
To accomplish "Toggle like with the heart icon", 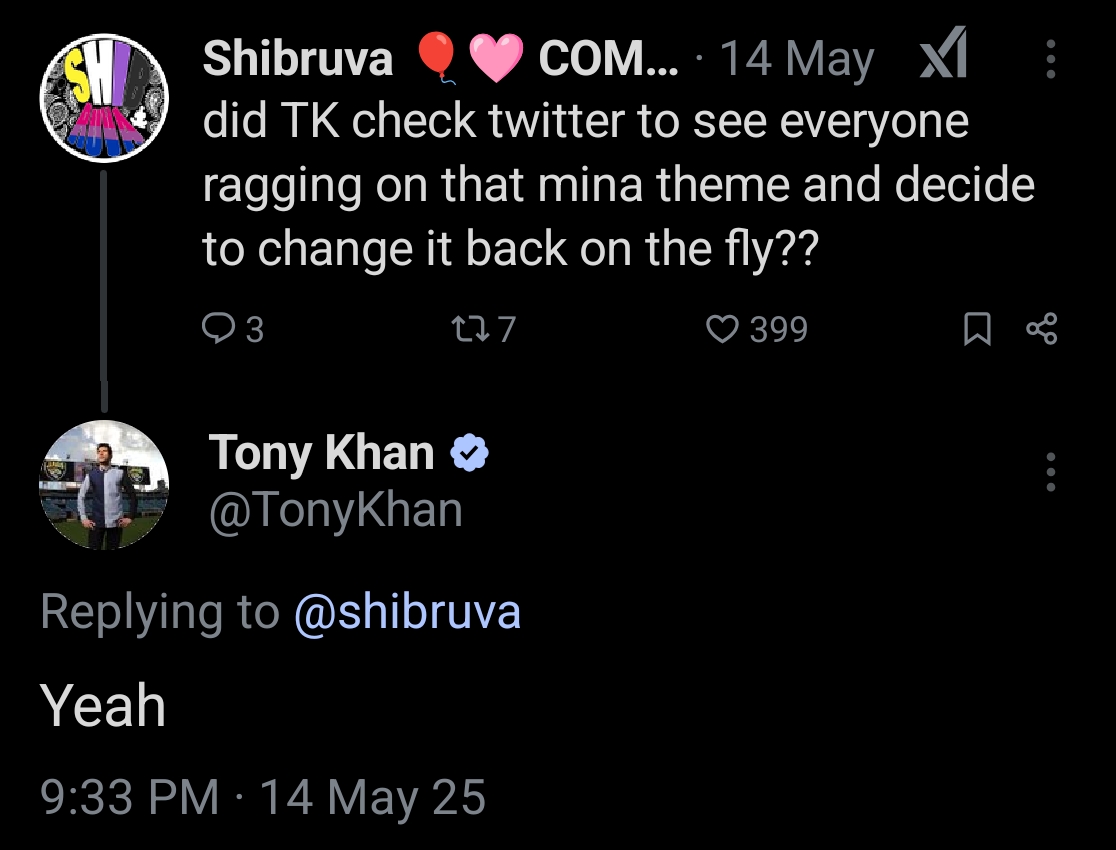I will tap(722, 329).
